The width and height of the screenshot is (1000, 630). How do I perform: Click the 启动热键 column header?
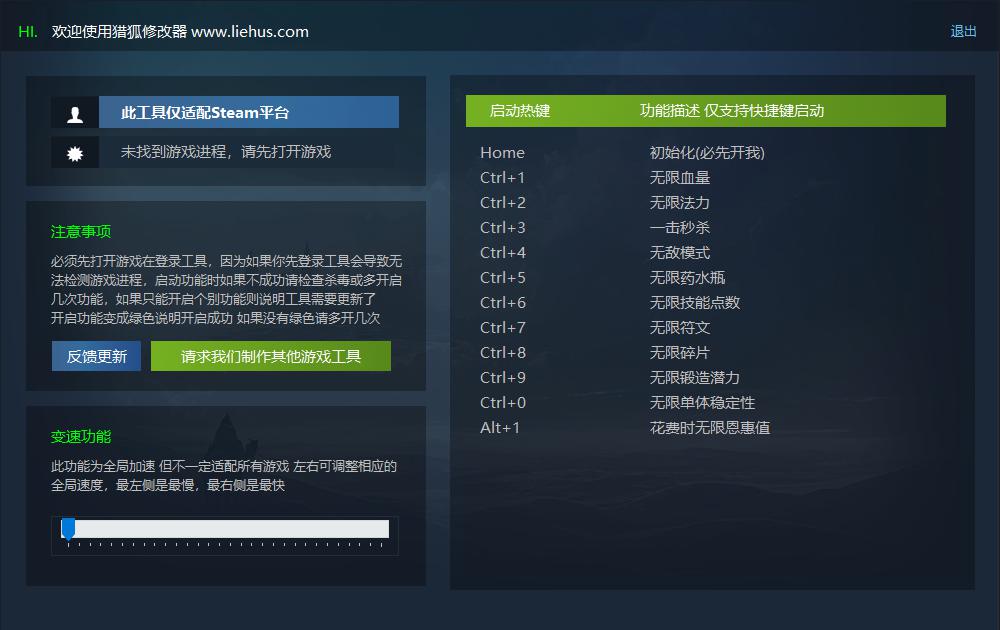click(520, 111)
